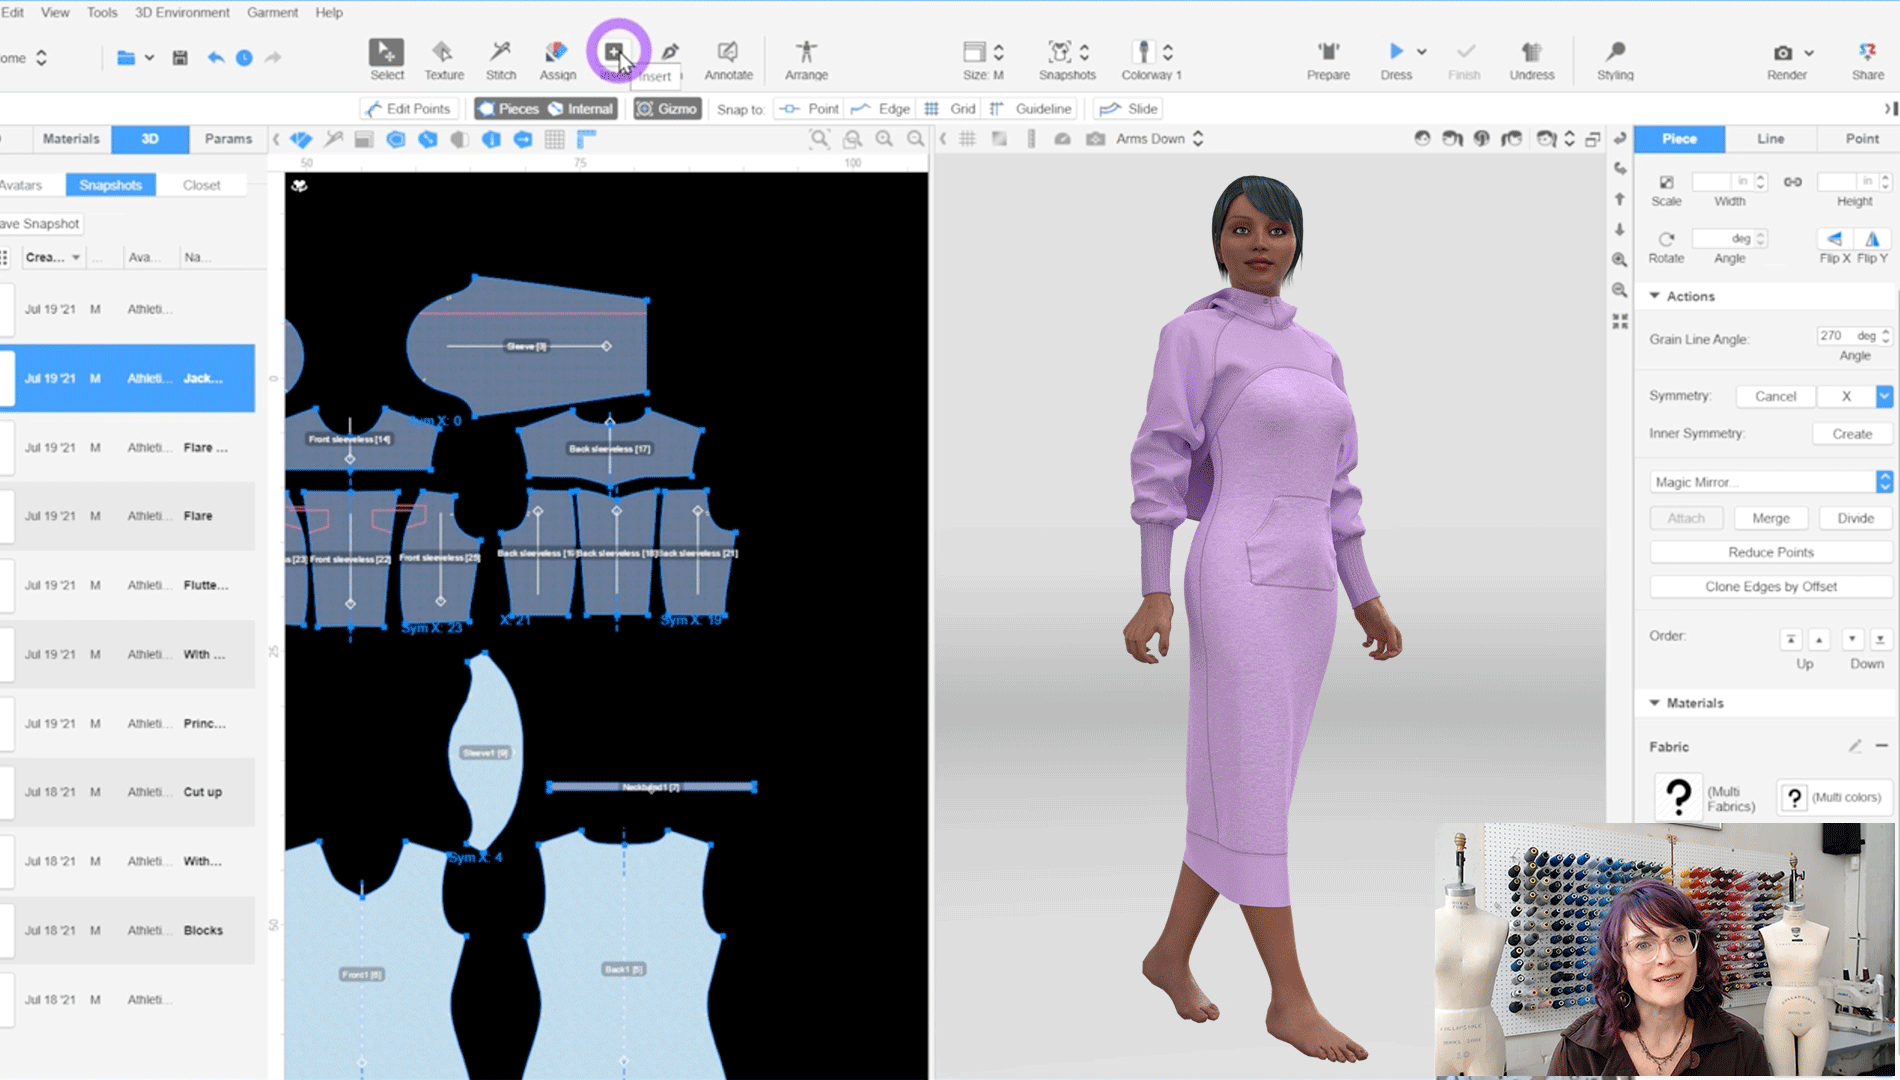The image size is (1900, 1080).
Task: Open the Garment menu
Action: tap(272, 12)
